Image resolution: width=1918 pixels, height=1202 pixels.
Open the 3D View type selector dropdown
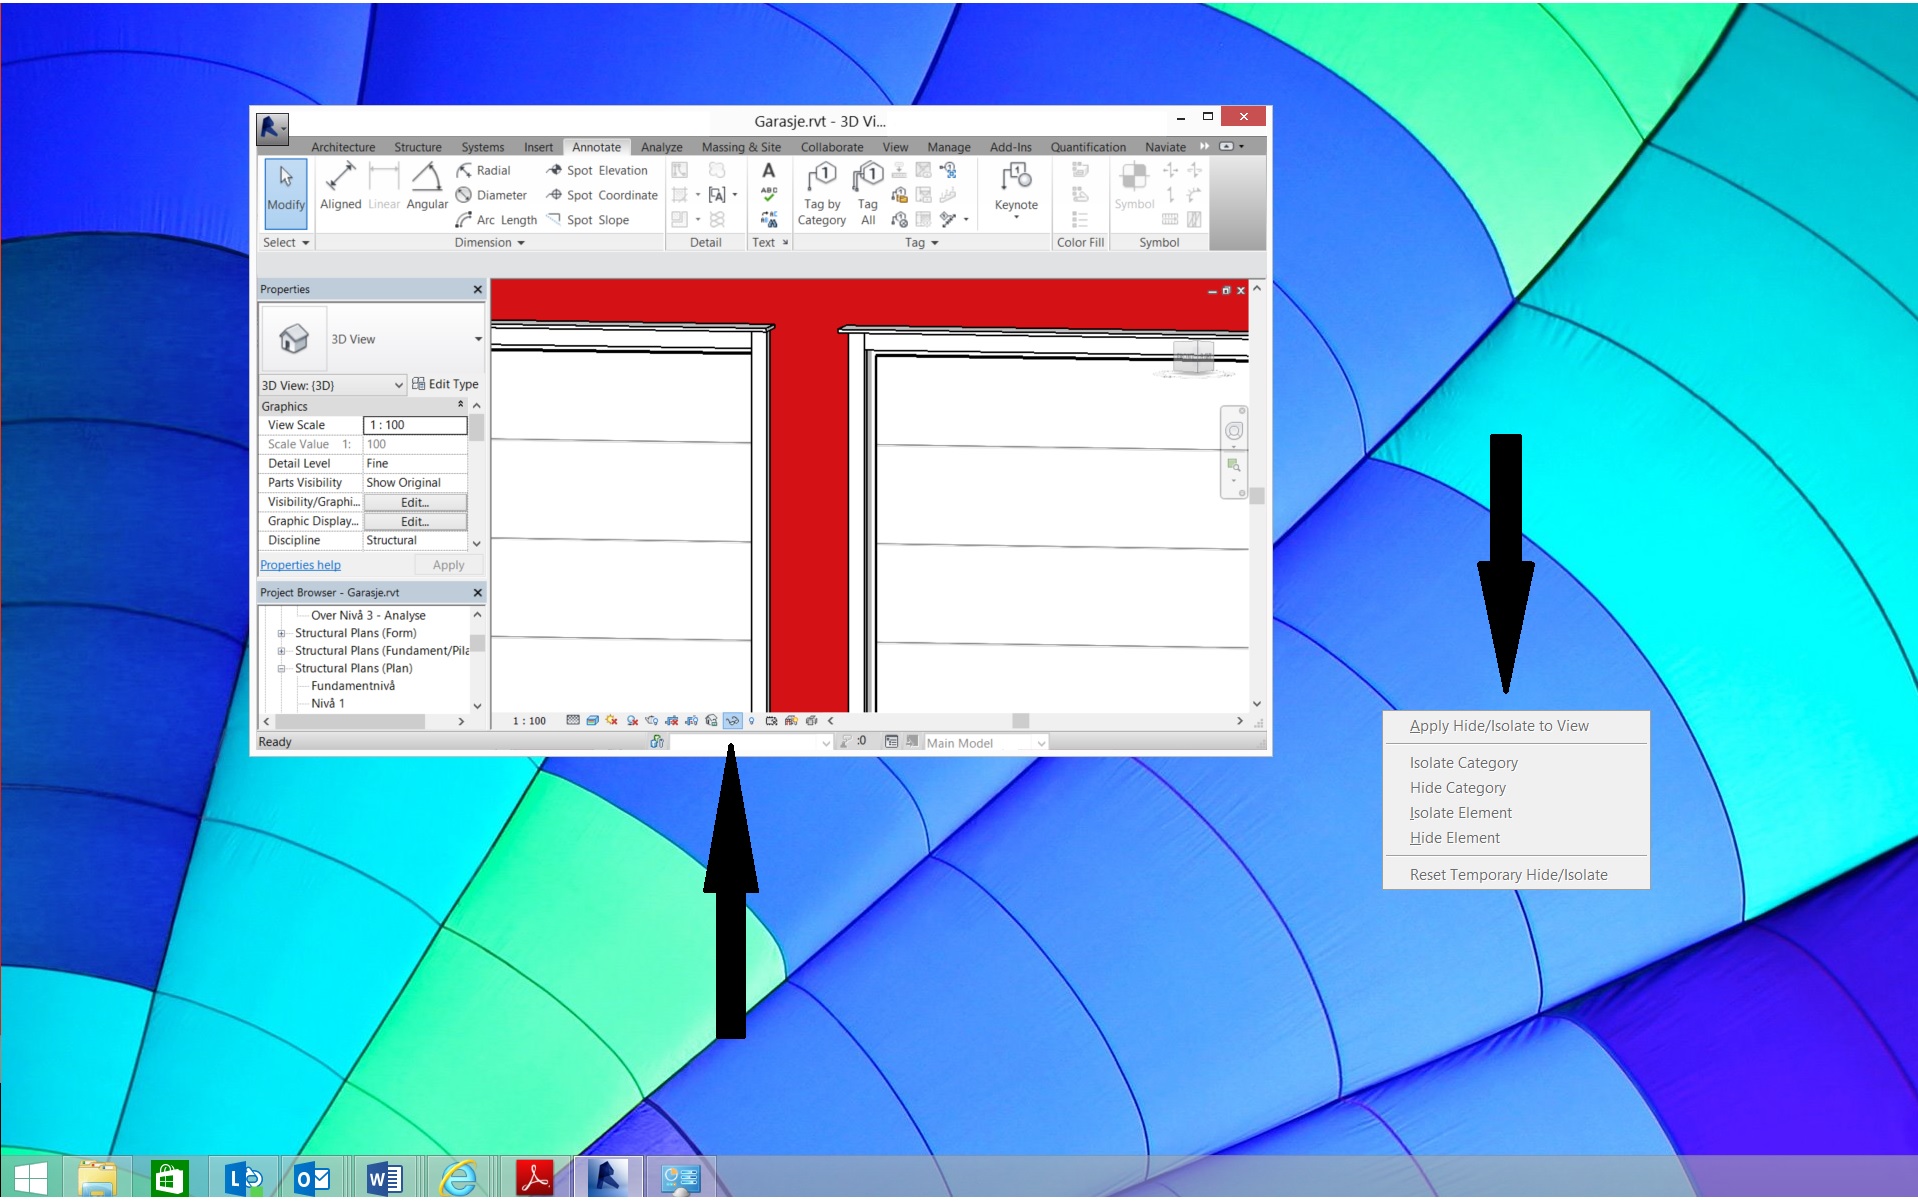[x=478, y=340]
